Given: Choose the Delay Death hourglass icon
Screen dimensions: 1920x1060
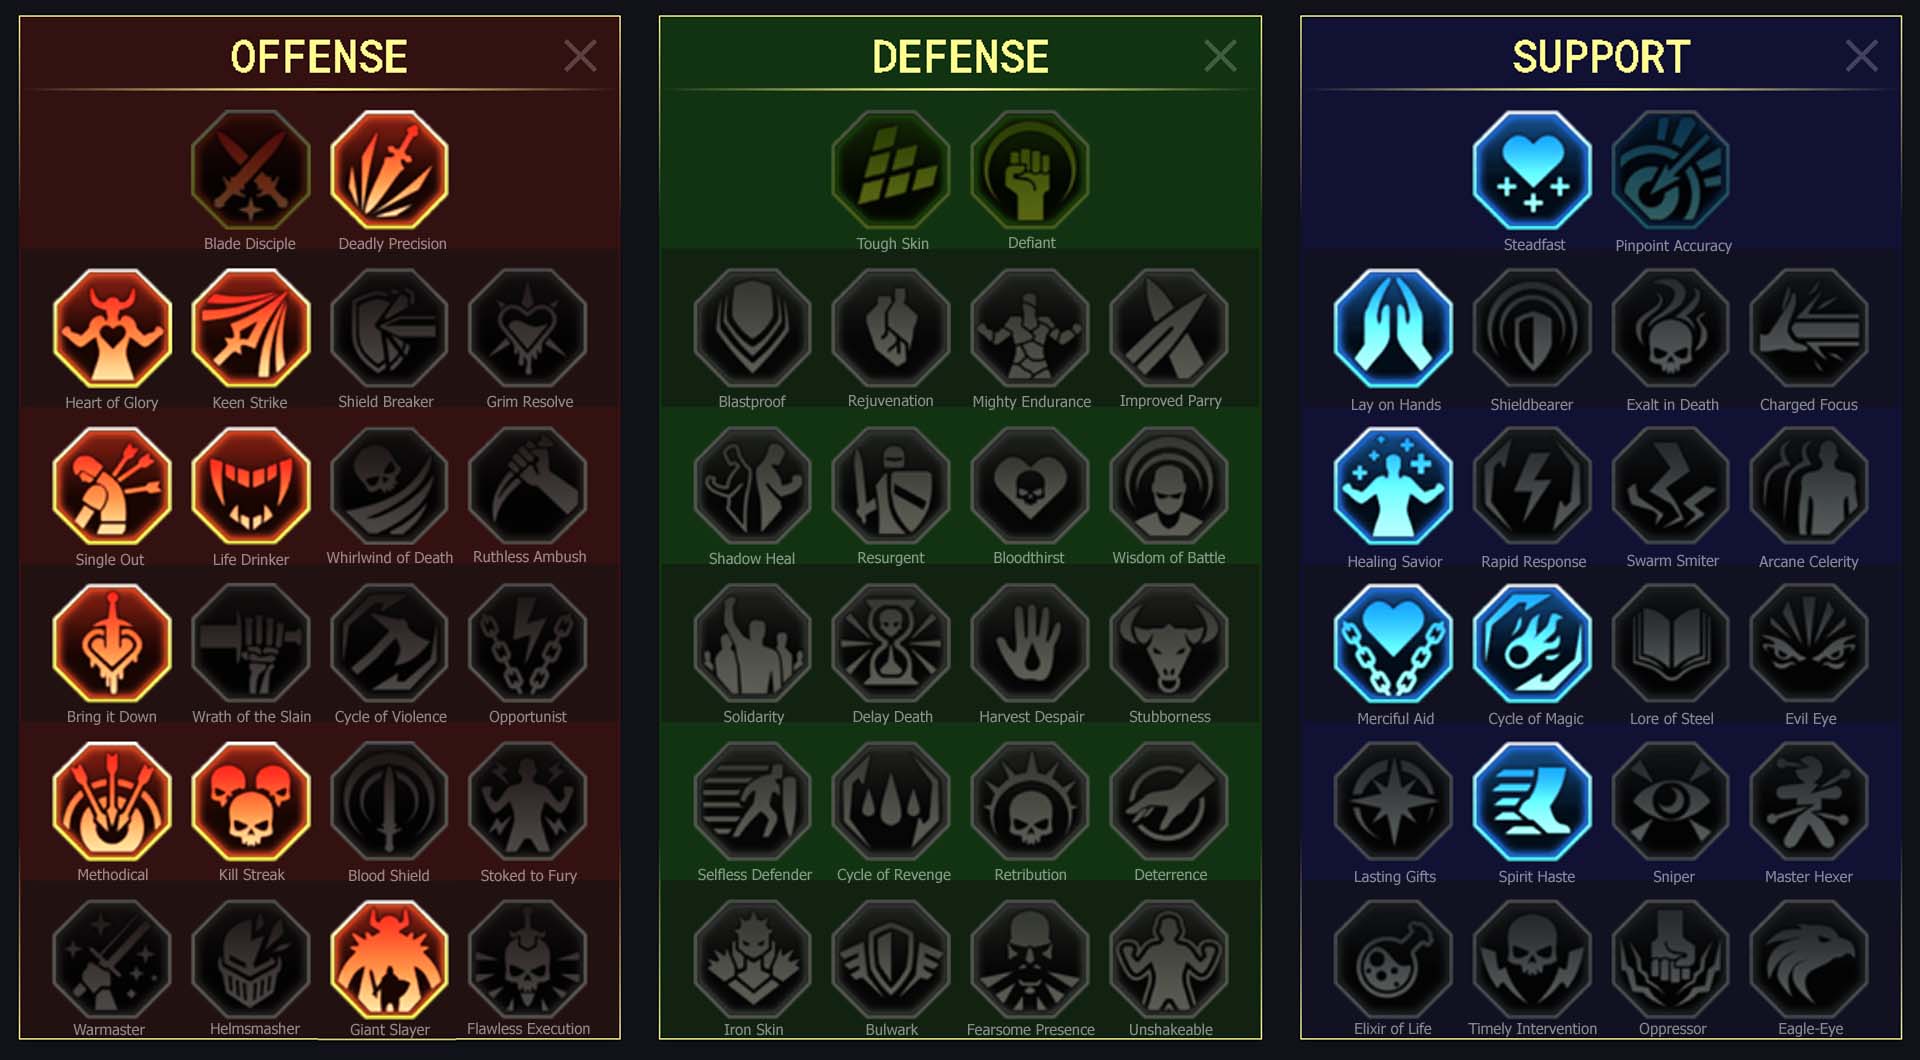Looking at the screenshot, I should pos(891,644).
